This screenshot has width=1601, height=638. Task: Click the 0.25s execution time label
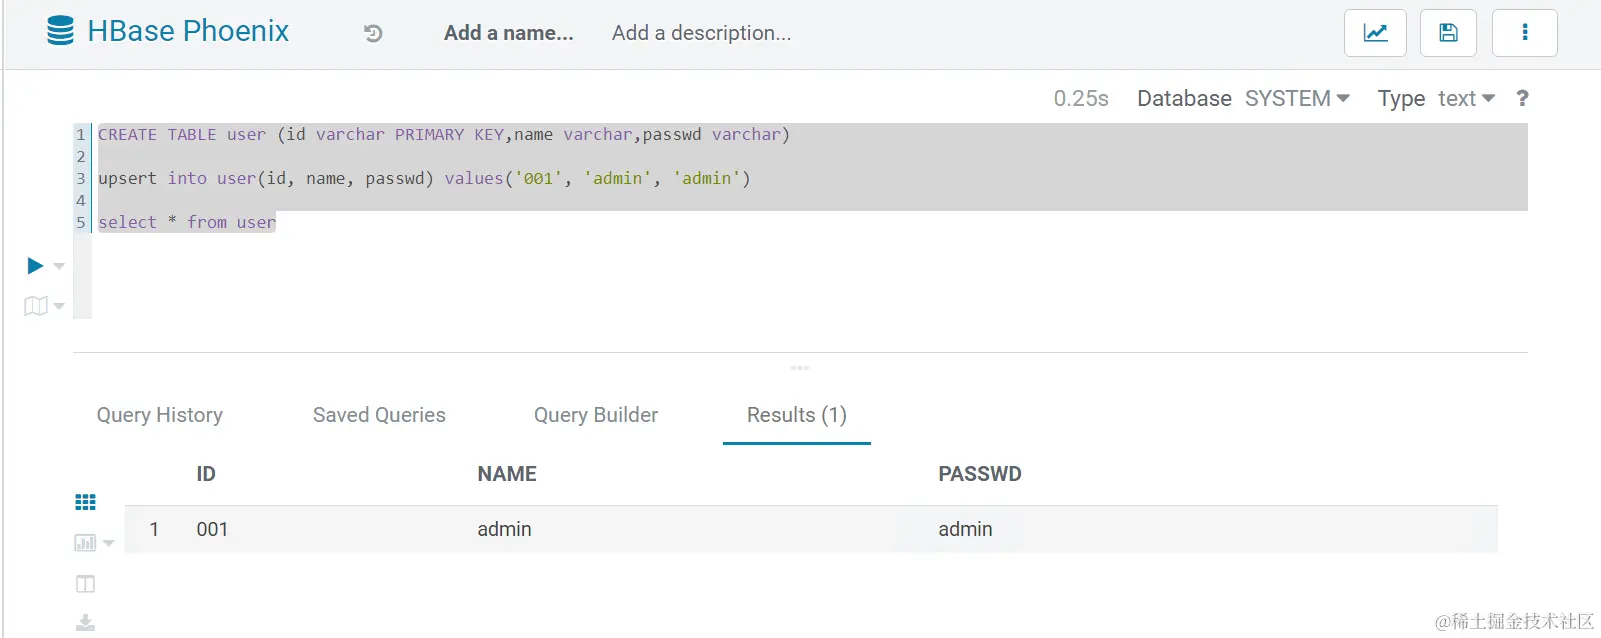click(x=1081, y=98)
